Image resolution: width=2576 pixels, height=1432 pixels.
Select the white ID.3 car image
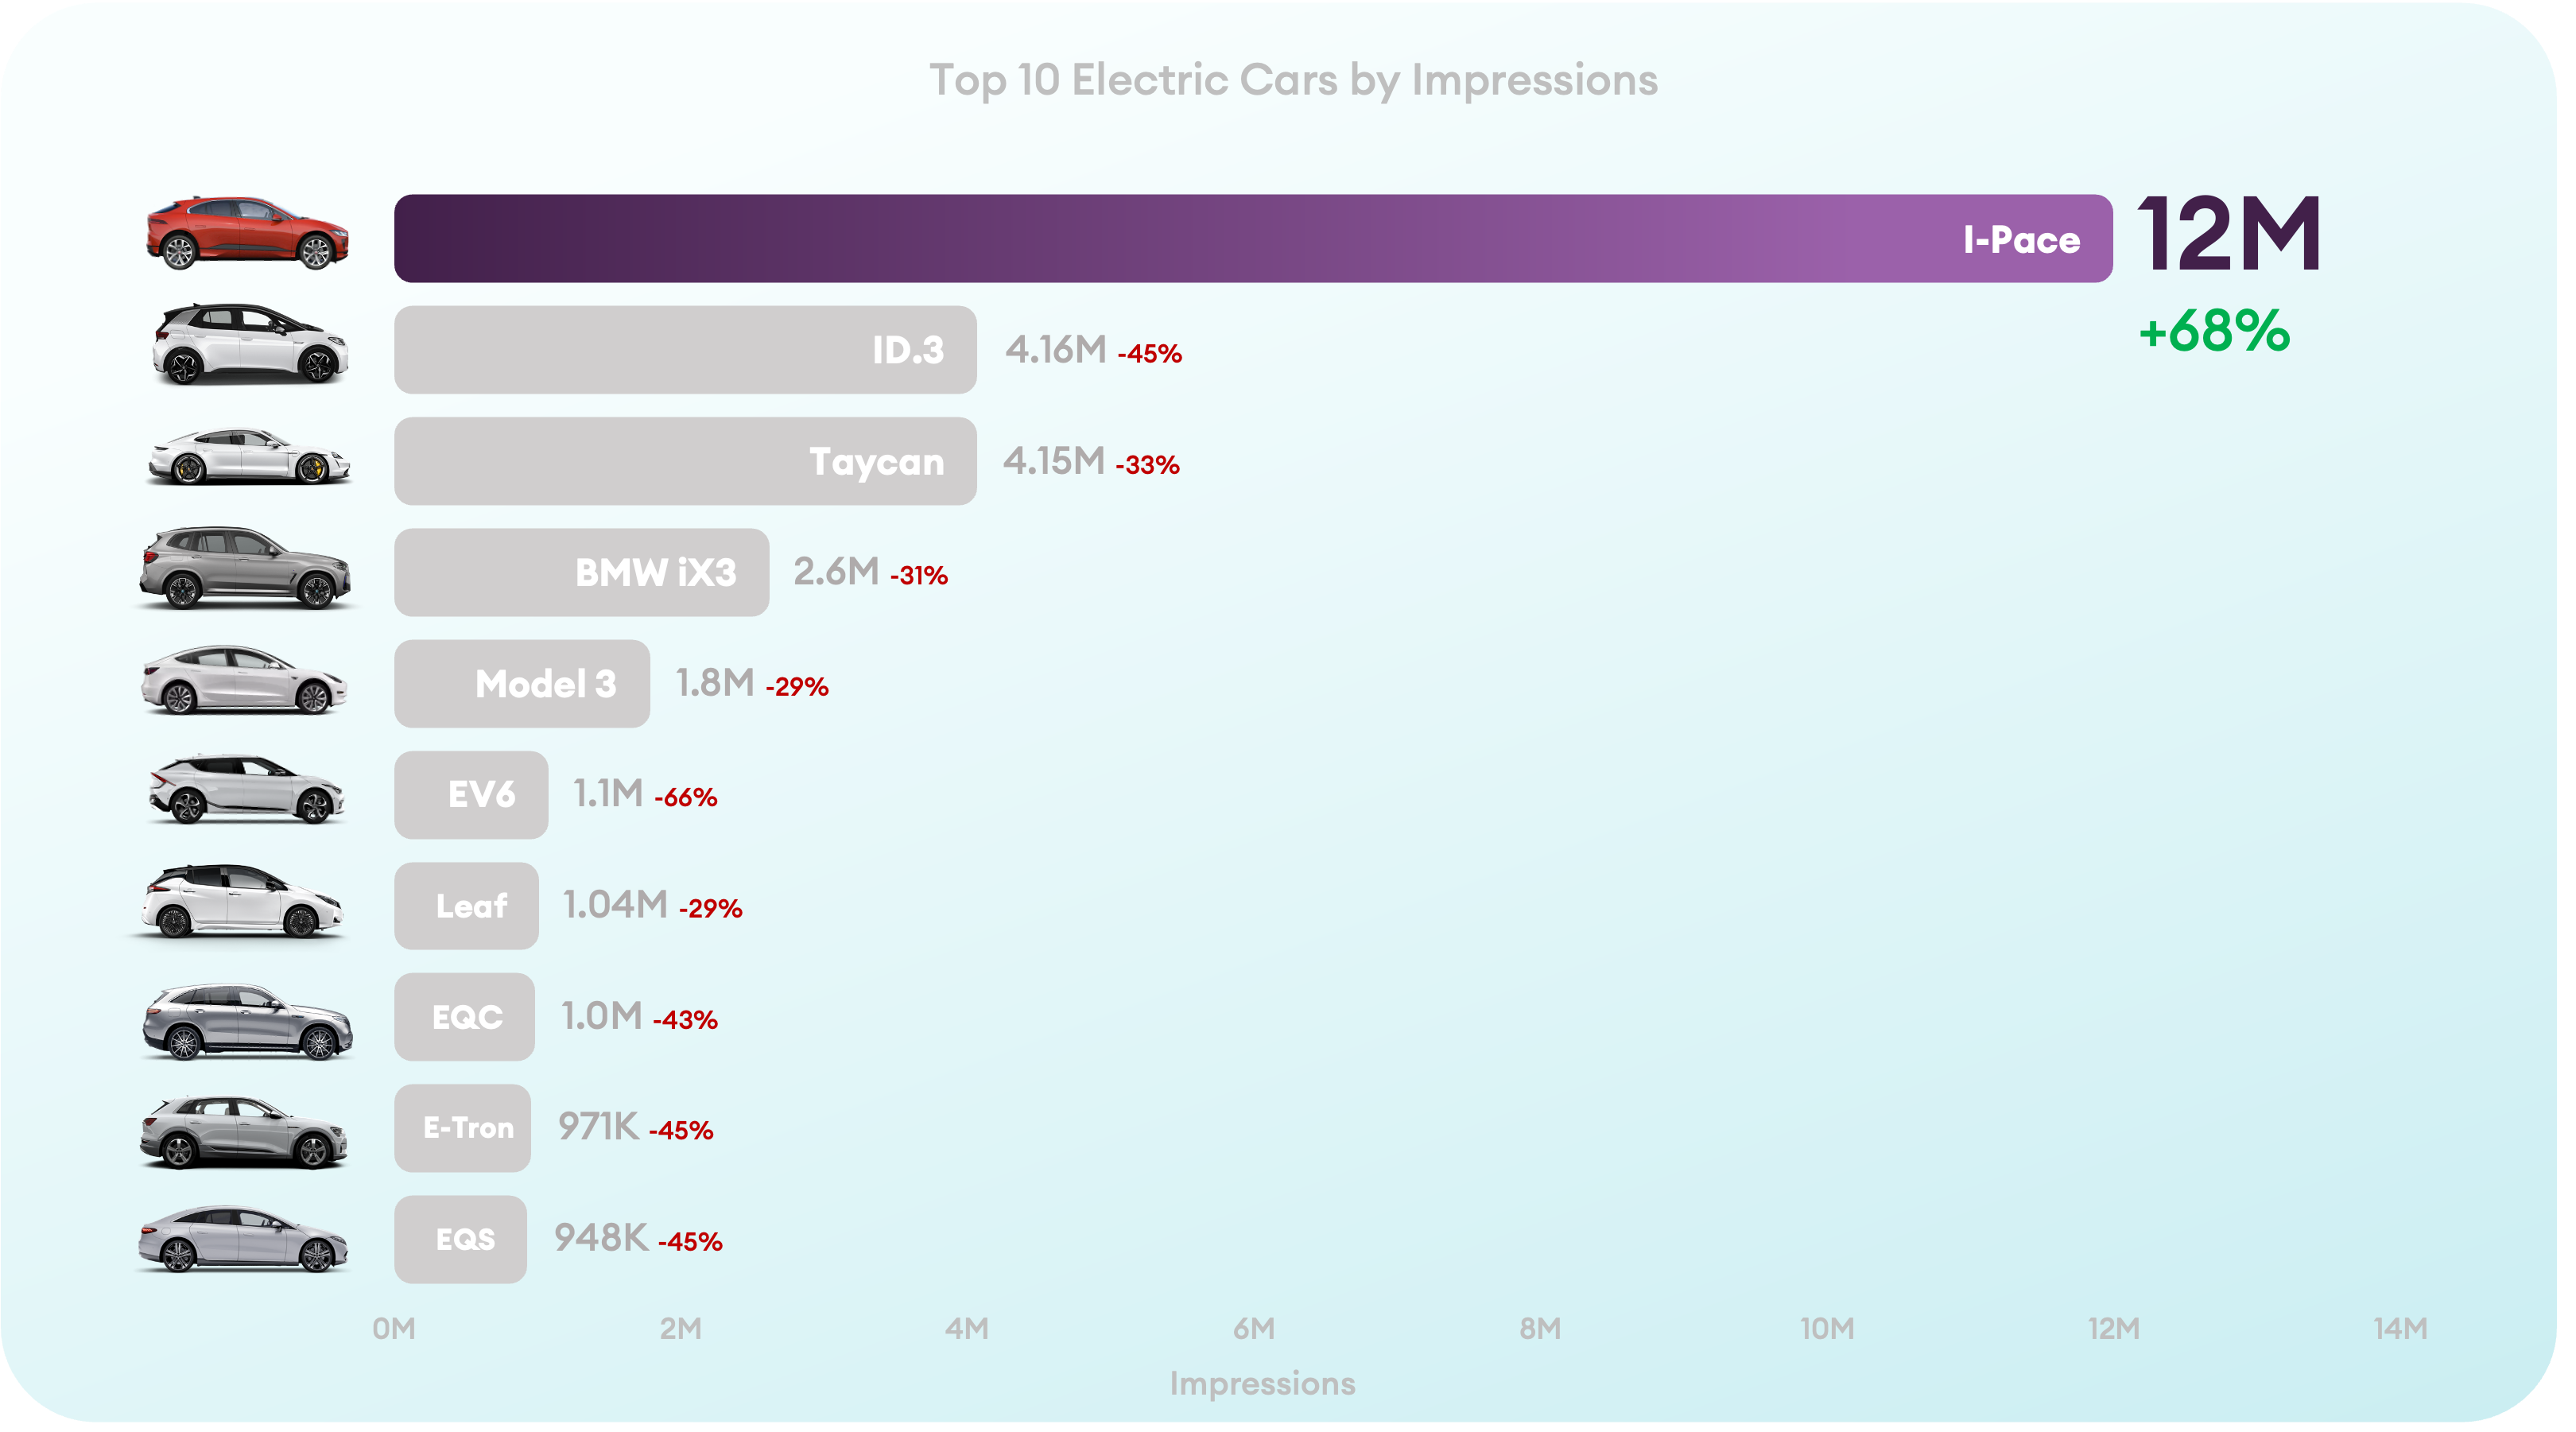point(250,346)
